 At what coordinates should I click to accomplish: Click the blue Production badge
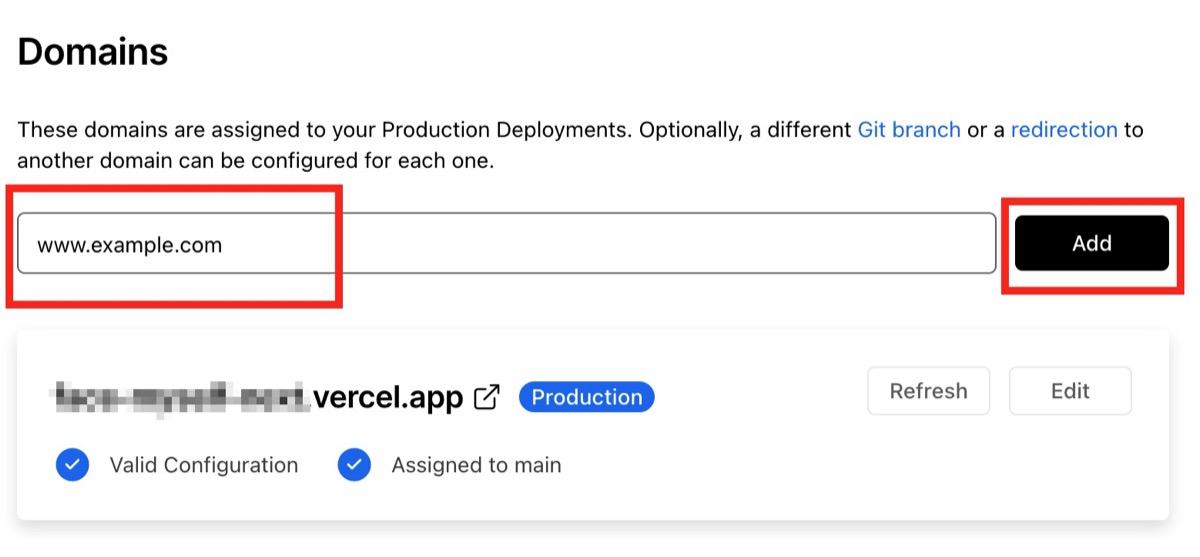[586, 397]
